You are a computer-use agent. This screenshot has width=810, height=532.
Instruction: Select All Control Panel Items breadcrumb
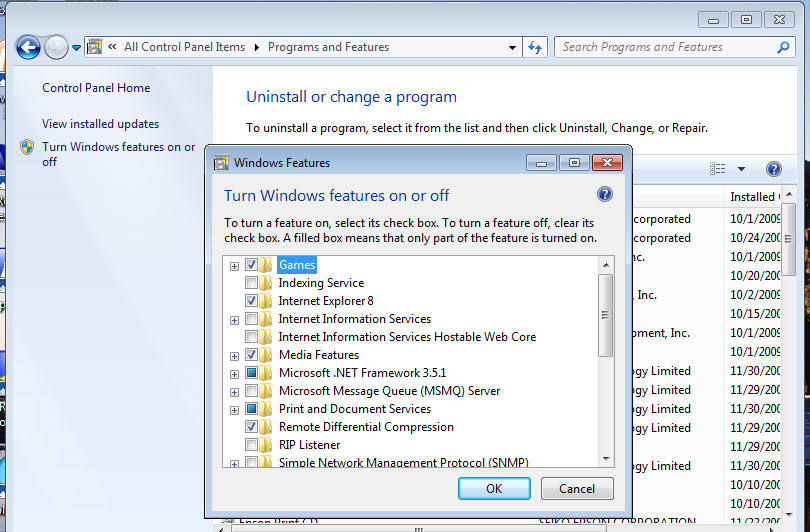[184, 47]
